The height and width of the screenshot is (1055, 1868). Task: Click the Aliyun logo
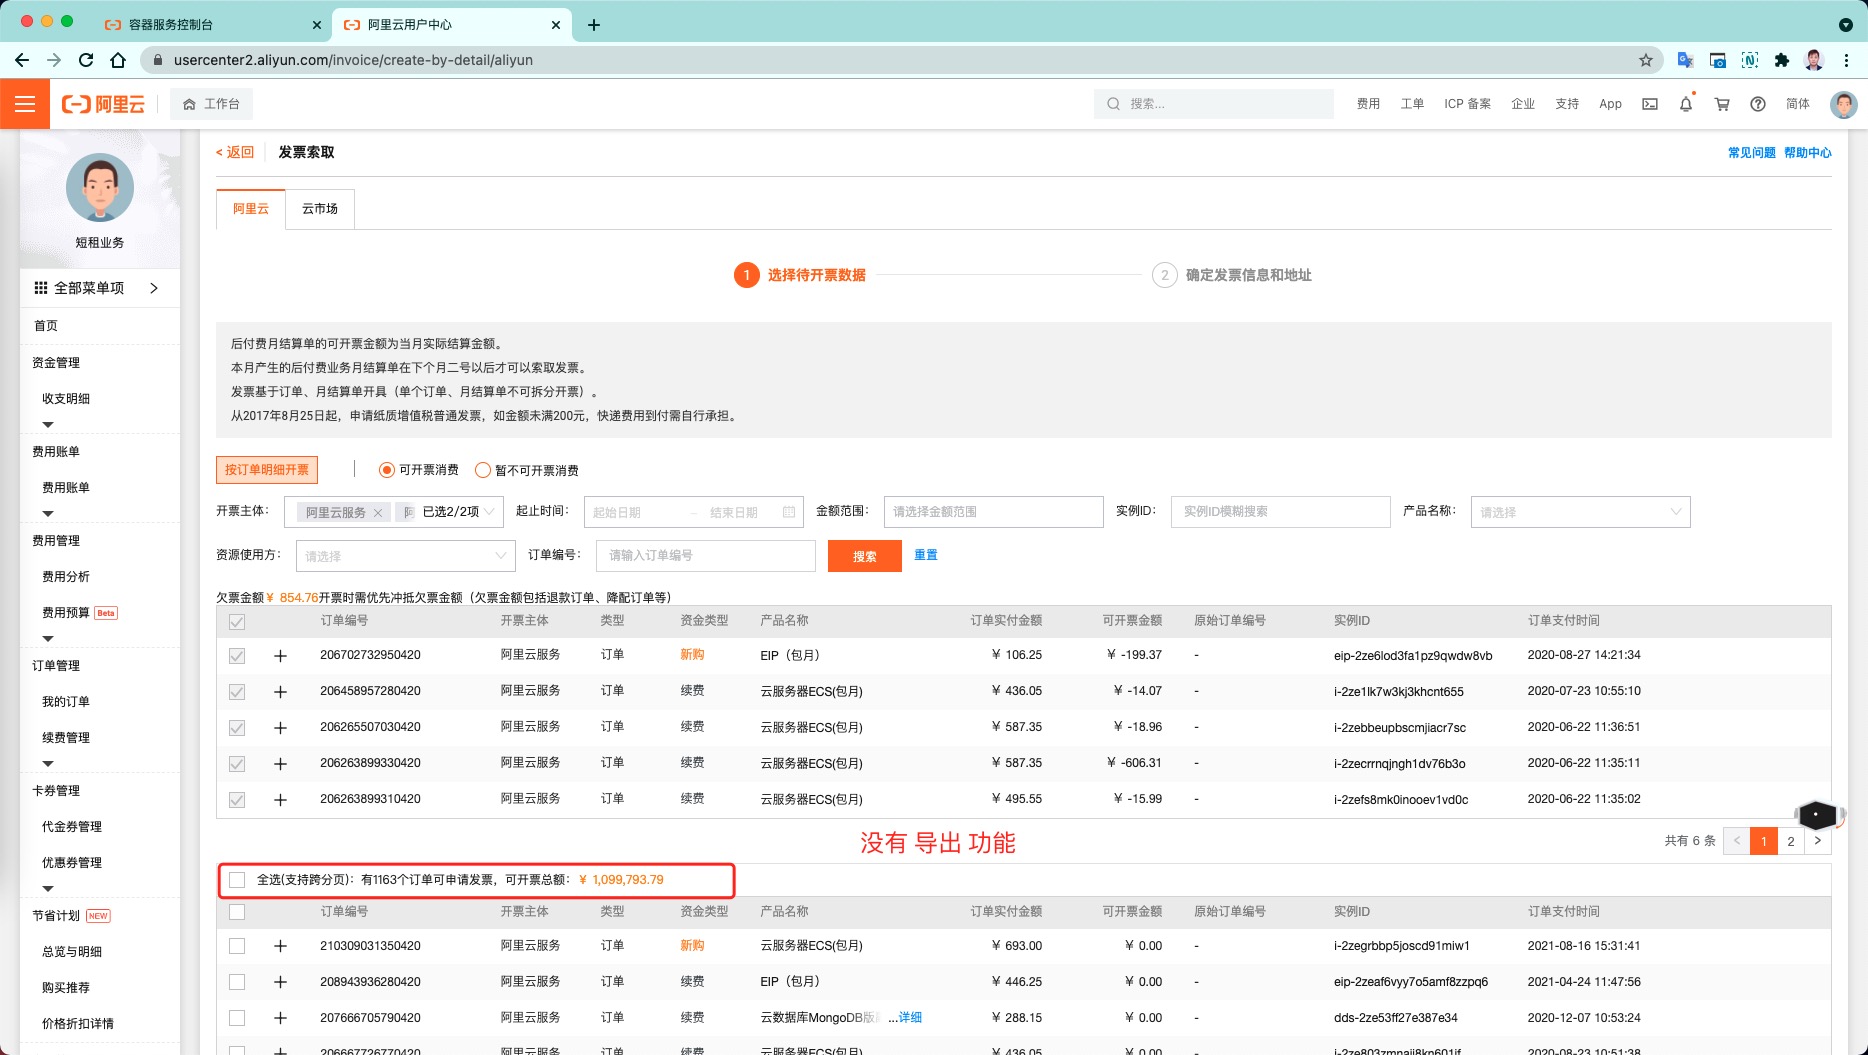(103, 104)
